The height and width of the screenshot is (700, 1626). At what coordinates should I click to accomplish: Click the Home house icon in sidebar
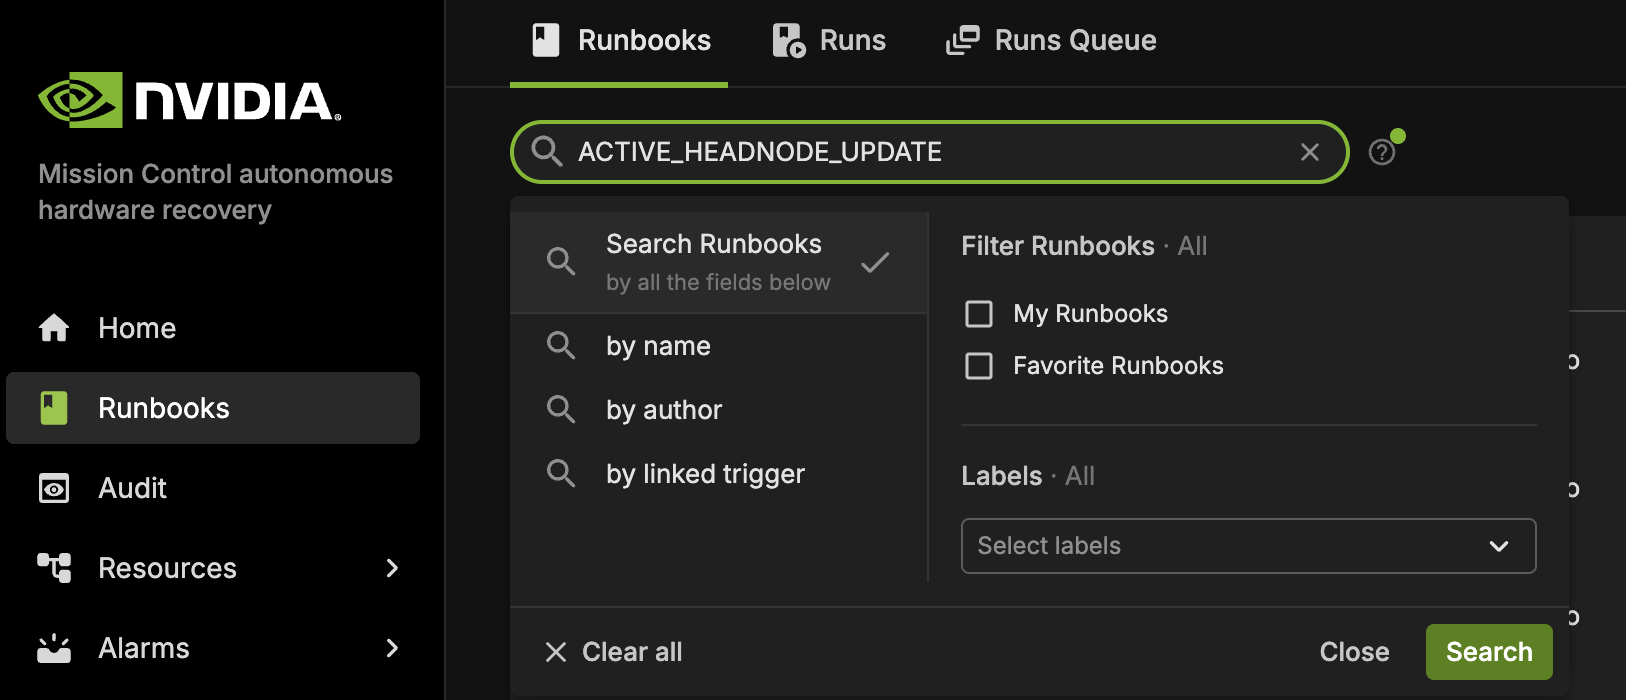point(54,328)
